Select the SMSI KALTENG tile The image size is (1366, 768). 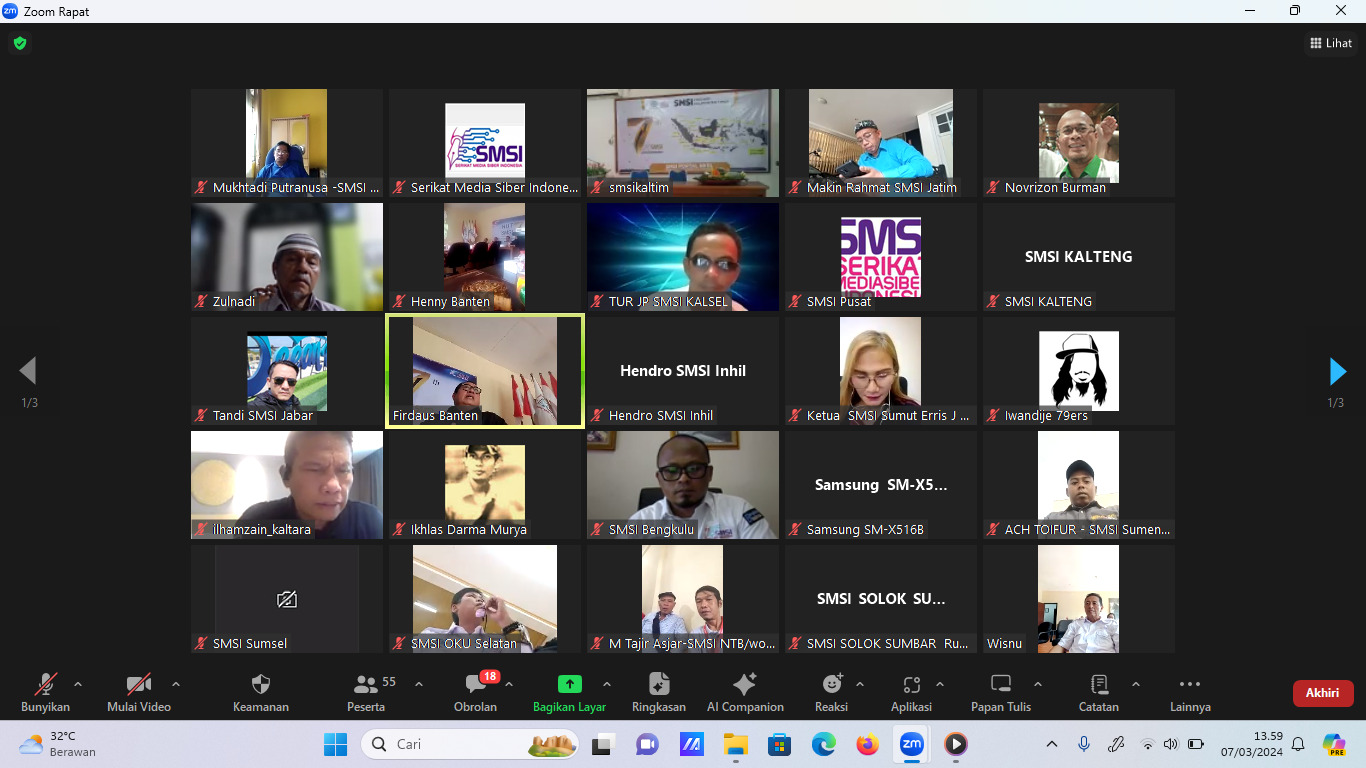coord(1079,257)
